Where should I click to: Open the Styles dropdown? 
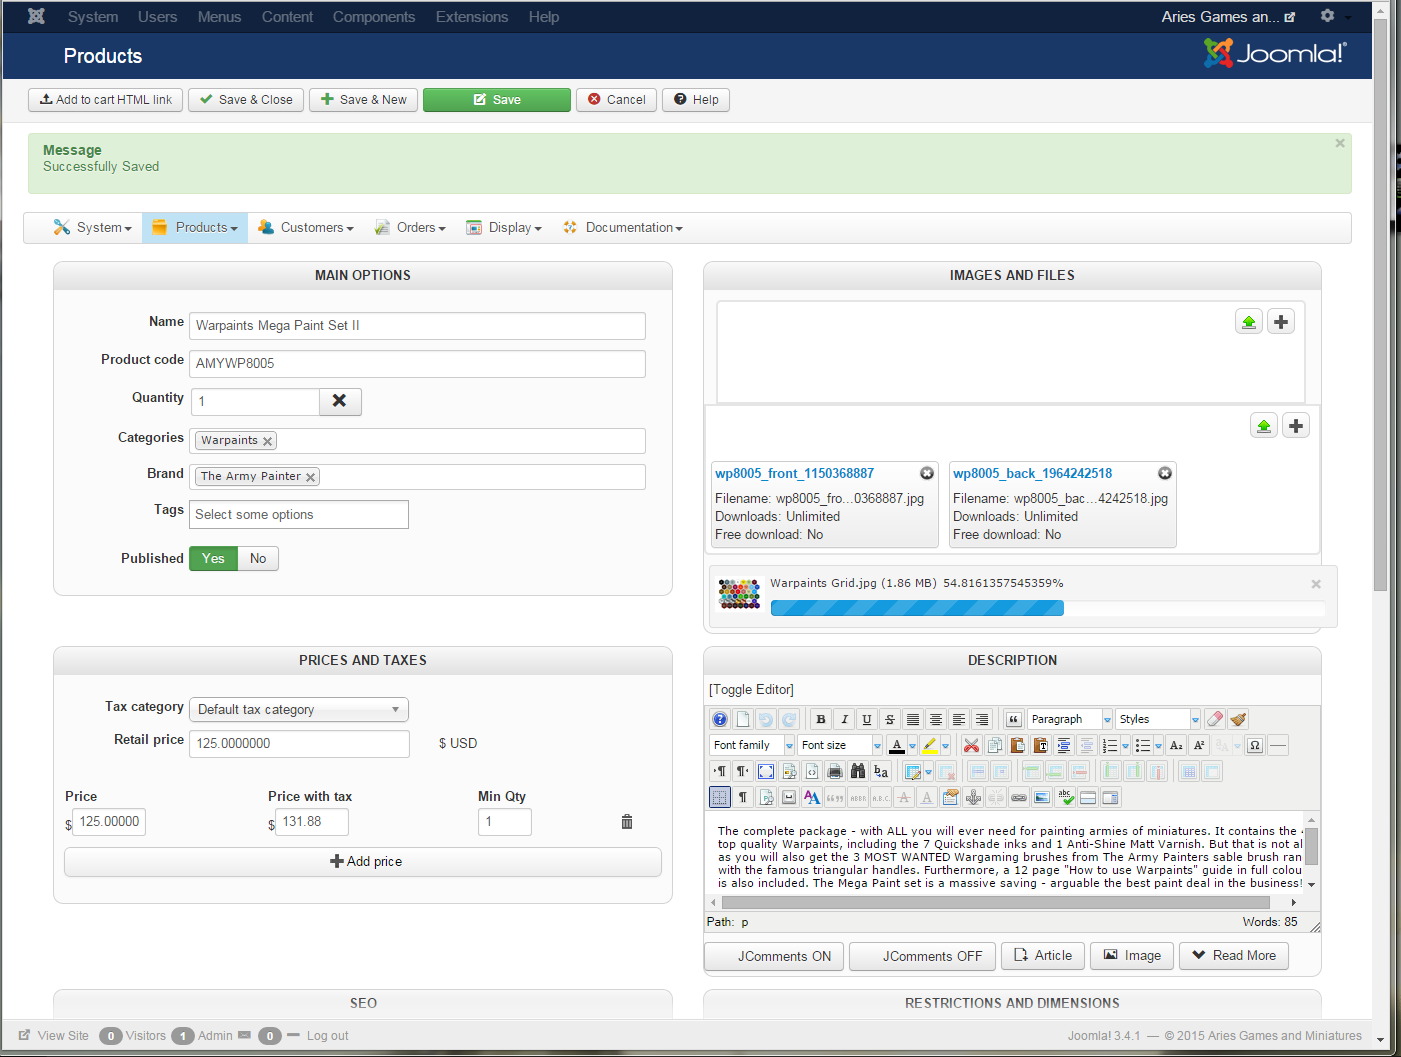coord(1158,719)
